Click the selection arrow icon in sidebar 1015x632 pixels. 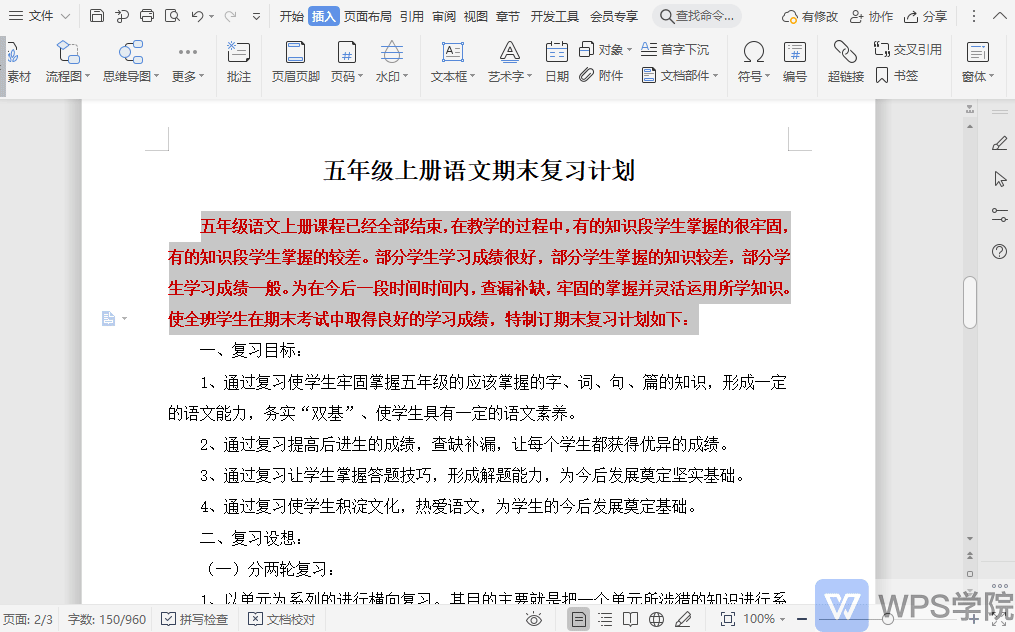pos(999,179)
